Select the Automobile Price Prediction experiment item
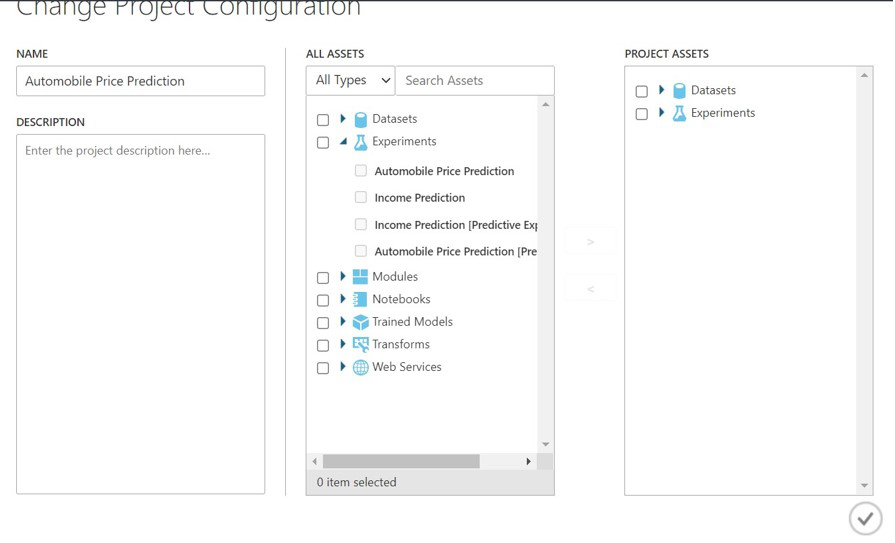Viewport: 895px width, 543px height. coord(444,172)
